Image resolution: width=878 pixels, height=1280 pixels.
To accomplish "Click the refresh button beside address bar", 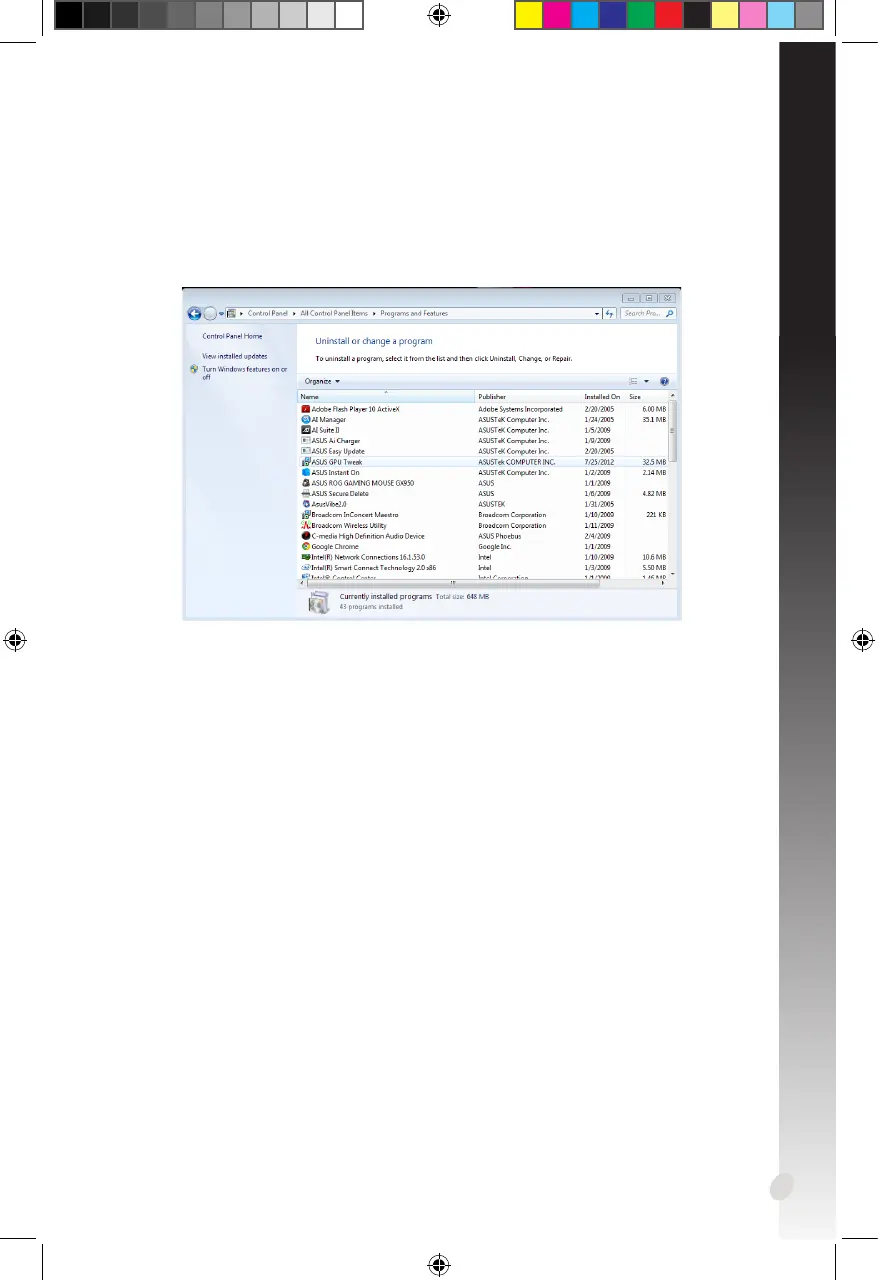I will (609, 314).
